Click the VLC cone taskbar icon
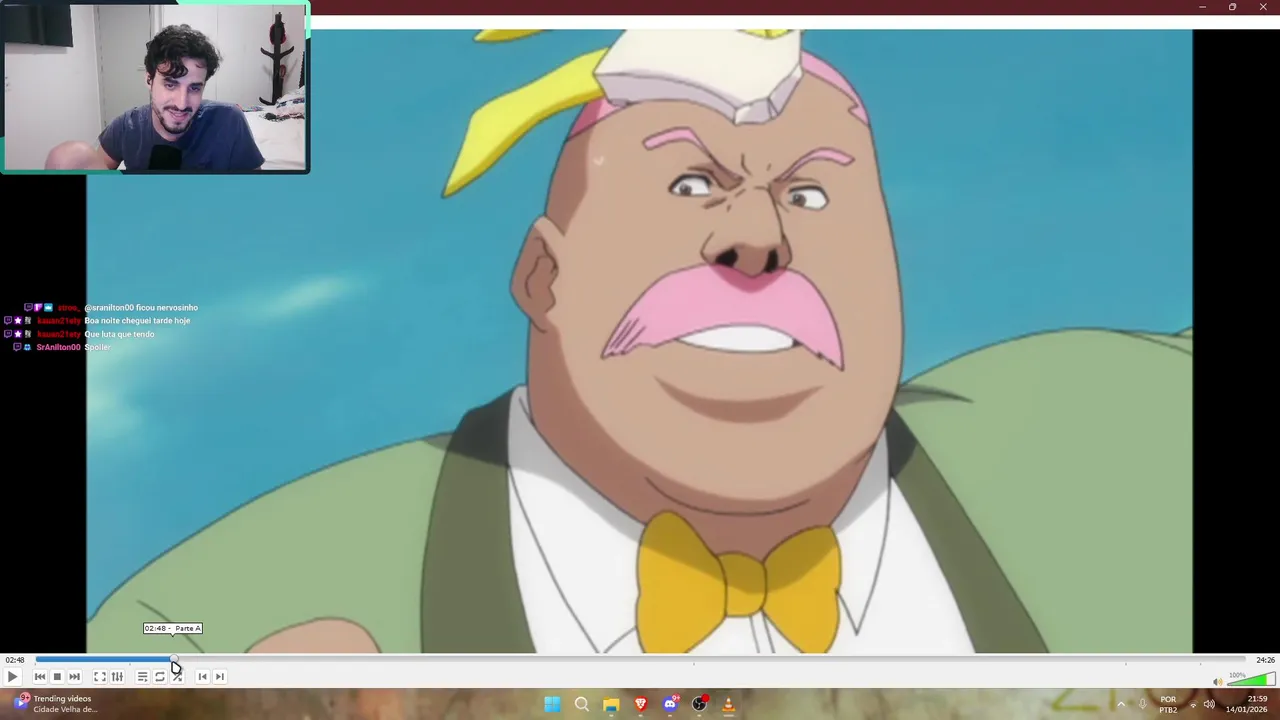The image size is (1280, 720). tap(728, 704)
